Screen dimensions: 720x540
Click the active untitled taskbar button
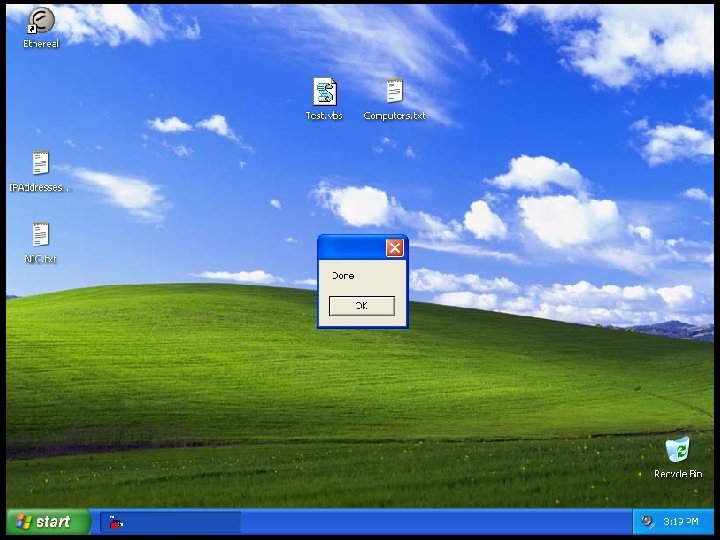pos(170,522)
